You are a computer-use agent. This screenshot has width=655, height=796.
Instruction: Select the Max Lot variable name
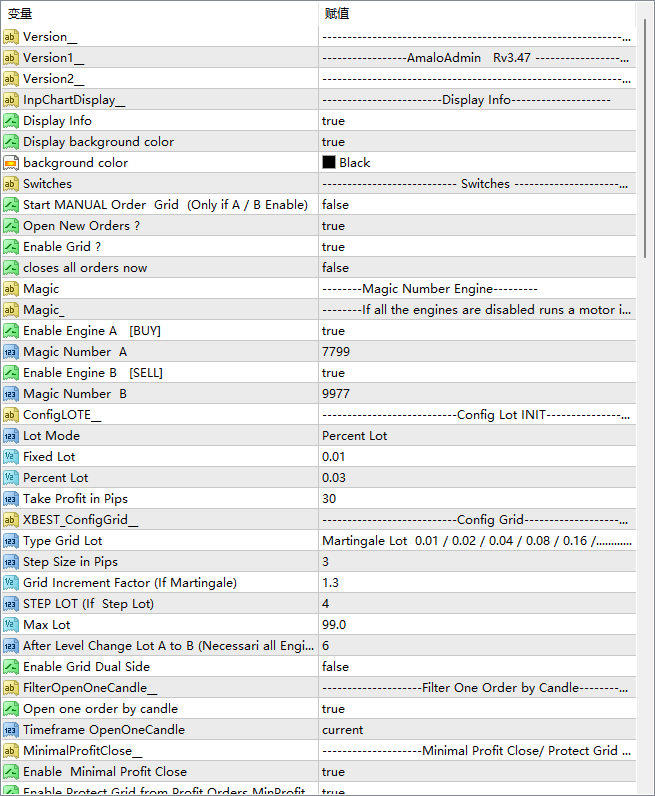47,625
